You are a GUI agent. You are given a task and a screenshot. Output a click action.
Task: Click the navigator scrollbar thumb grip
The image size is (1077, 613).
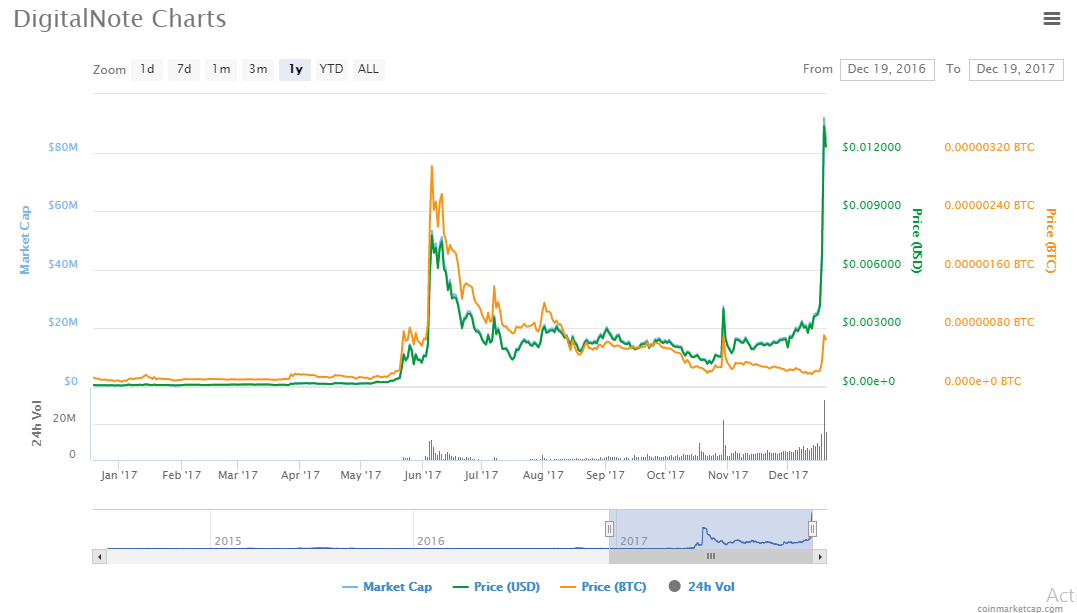coord(711,556)
